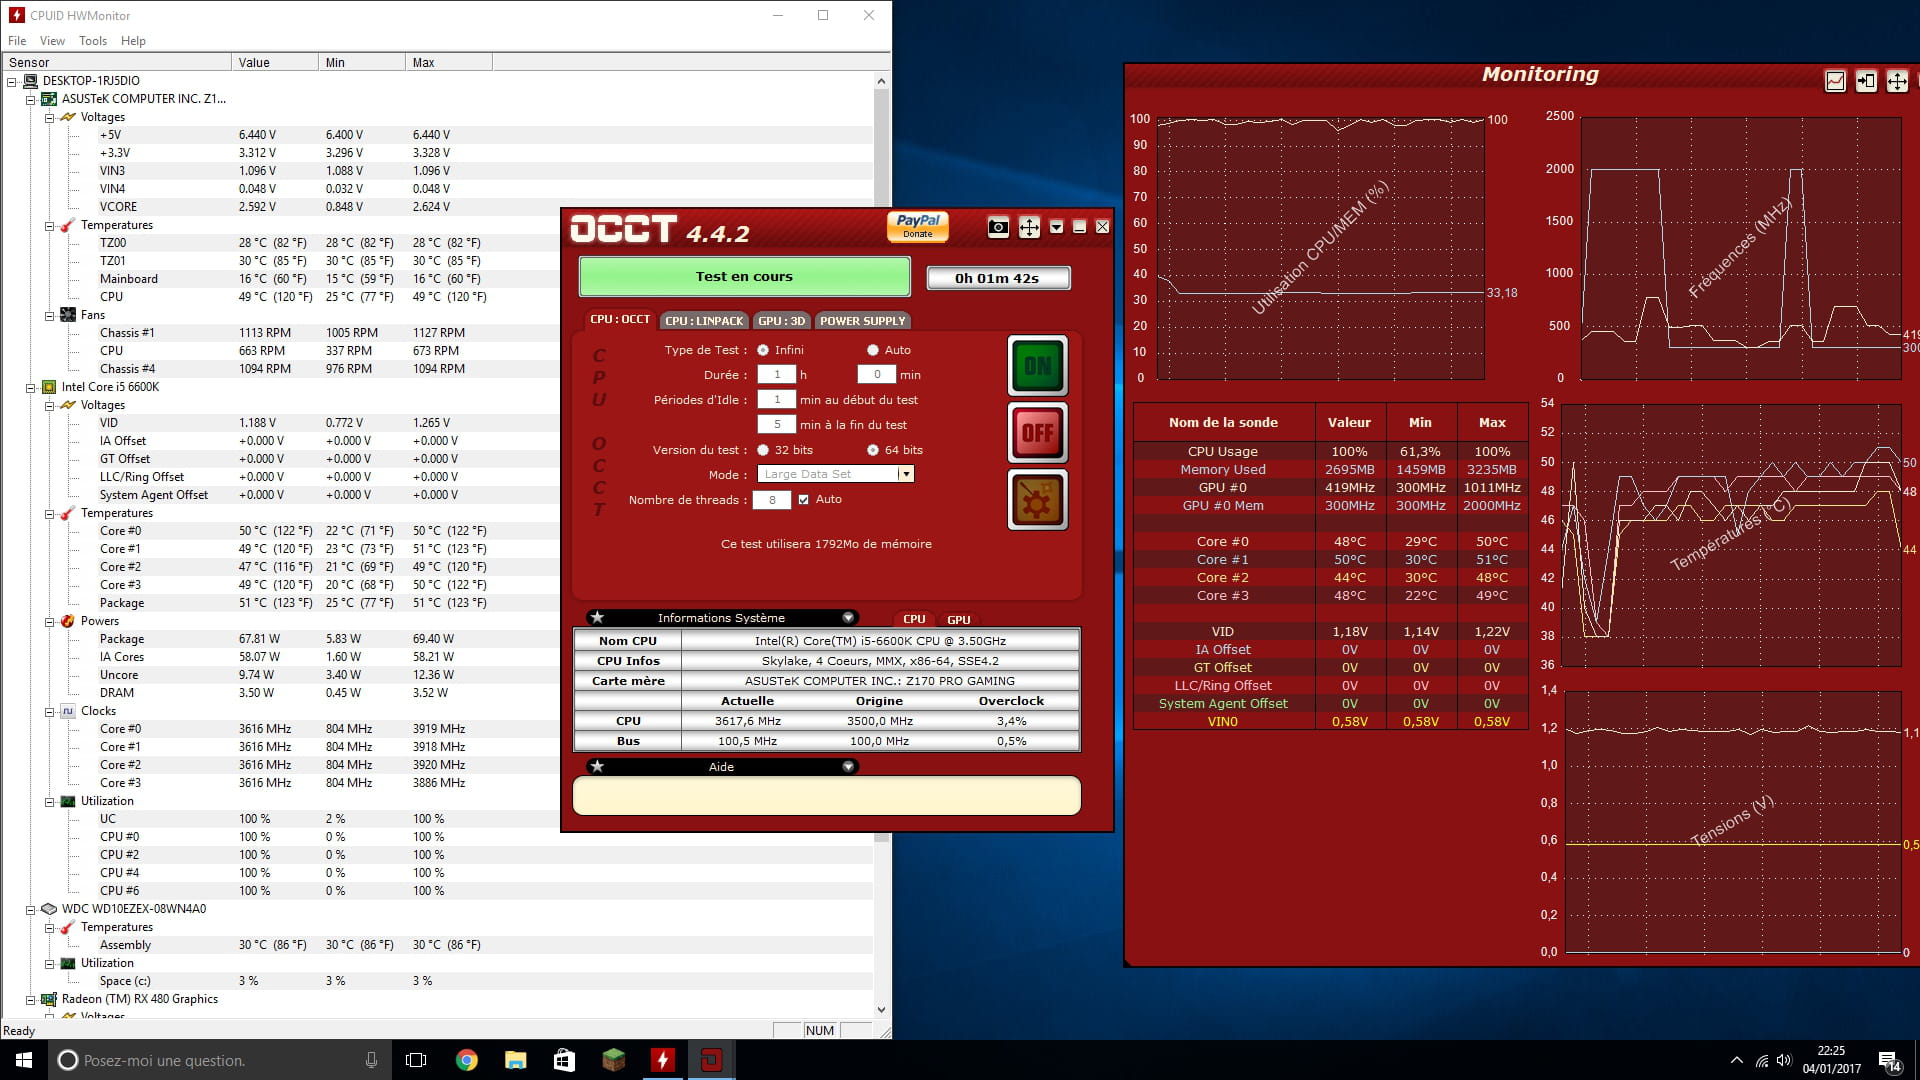Screen dimensions: 1920x1080
Task: Click the Nombre de threads input field
Action: pyautogui.click(x=772, y=500)
